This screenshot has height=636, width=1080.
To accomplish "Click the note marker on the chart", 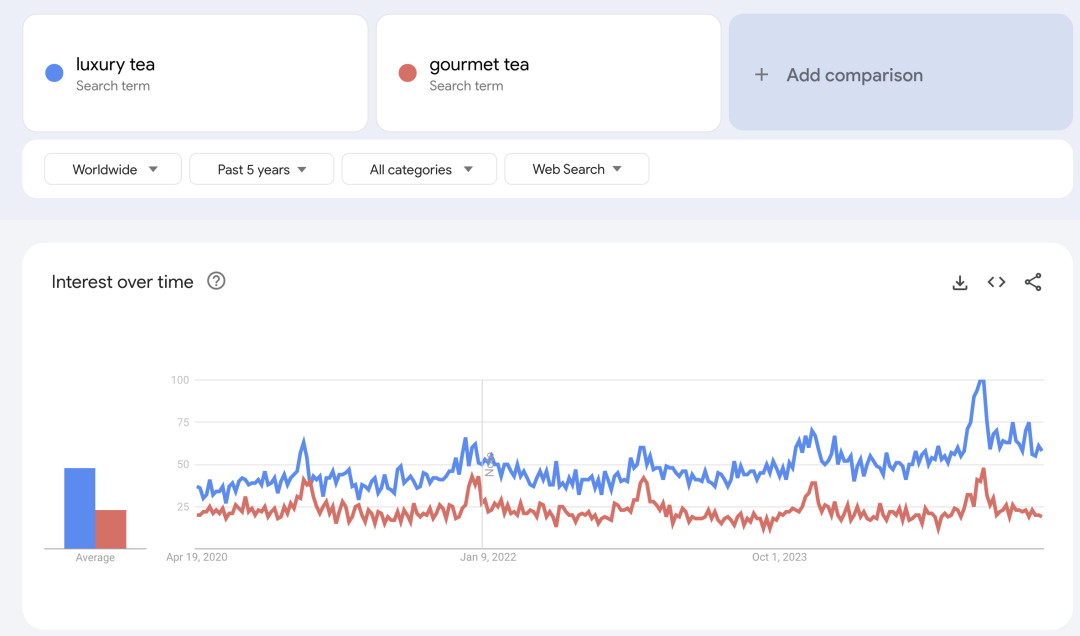I will (489, 465).
